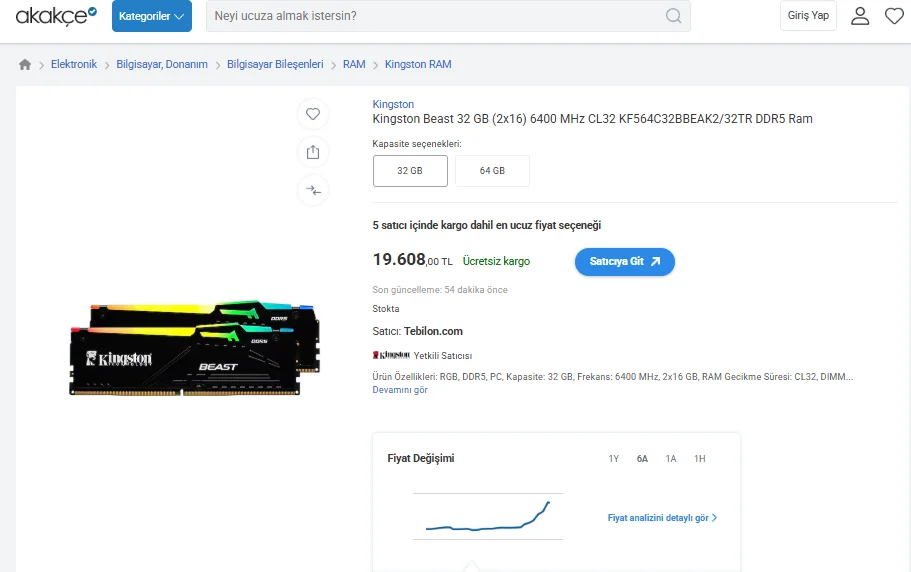
Task: Go to home via breadcrumb house icon
Action: 24,64
